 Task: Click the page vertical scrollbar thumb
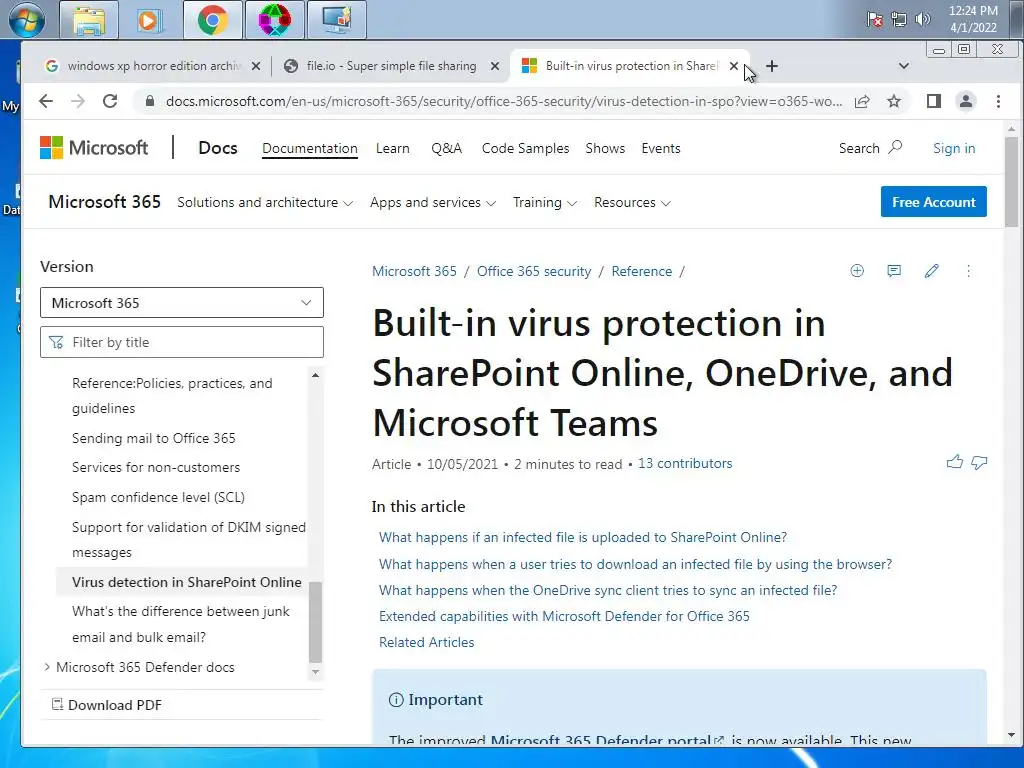point(1011,182)
